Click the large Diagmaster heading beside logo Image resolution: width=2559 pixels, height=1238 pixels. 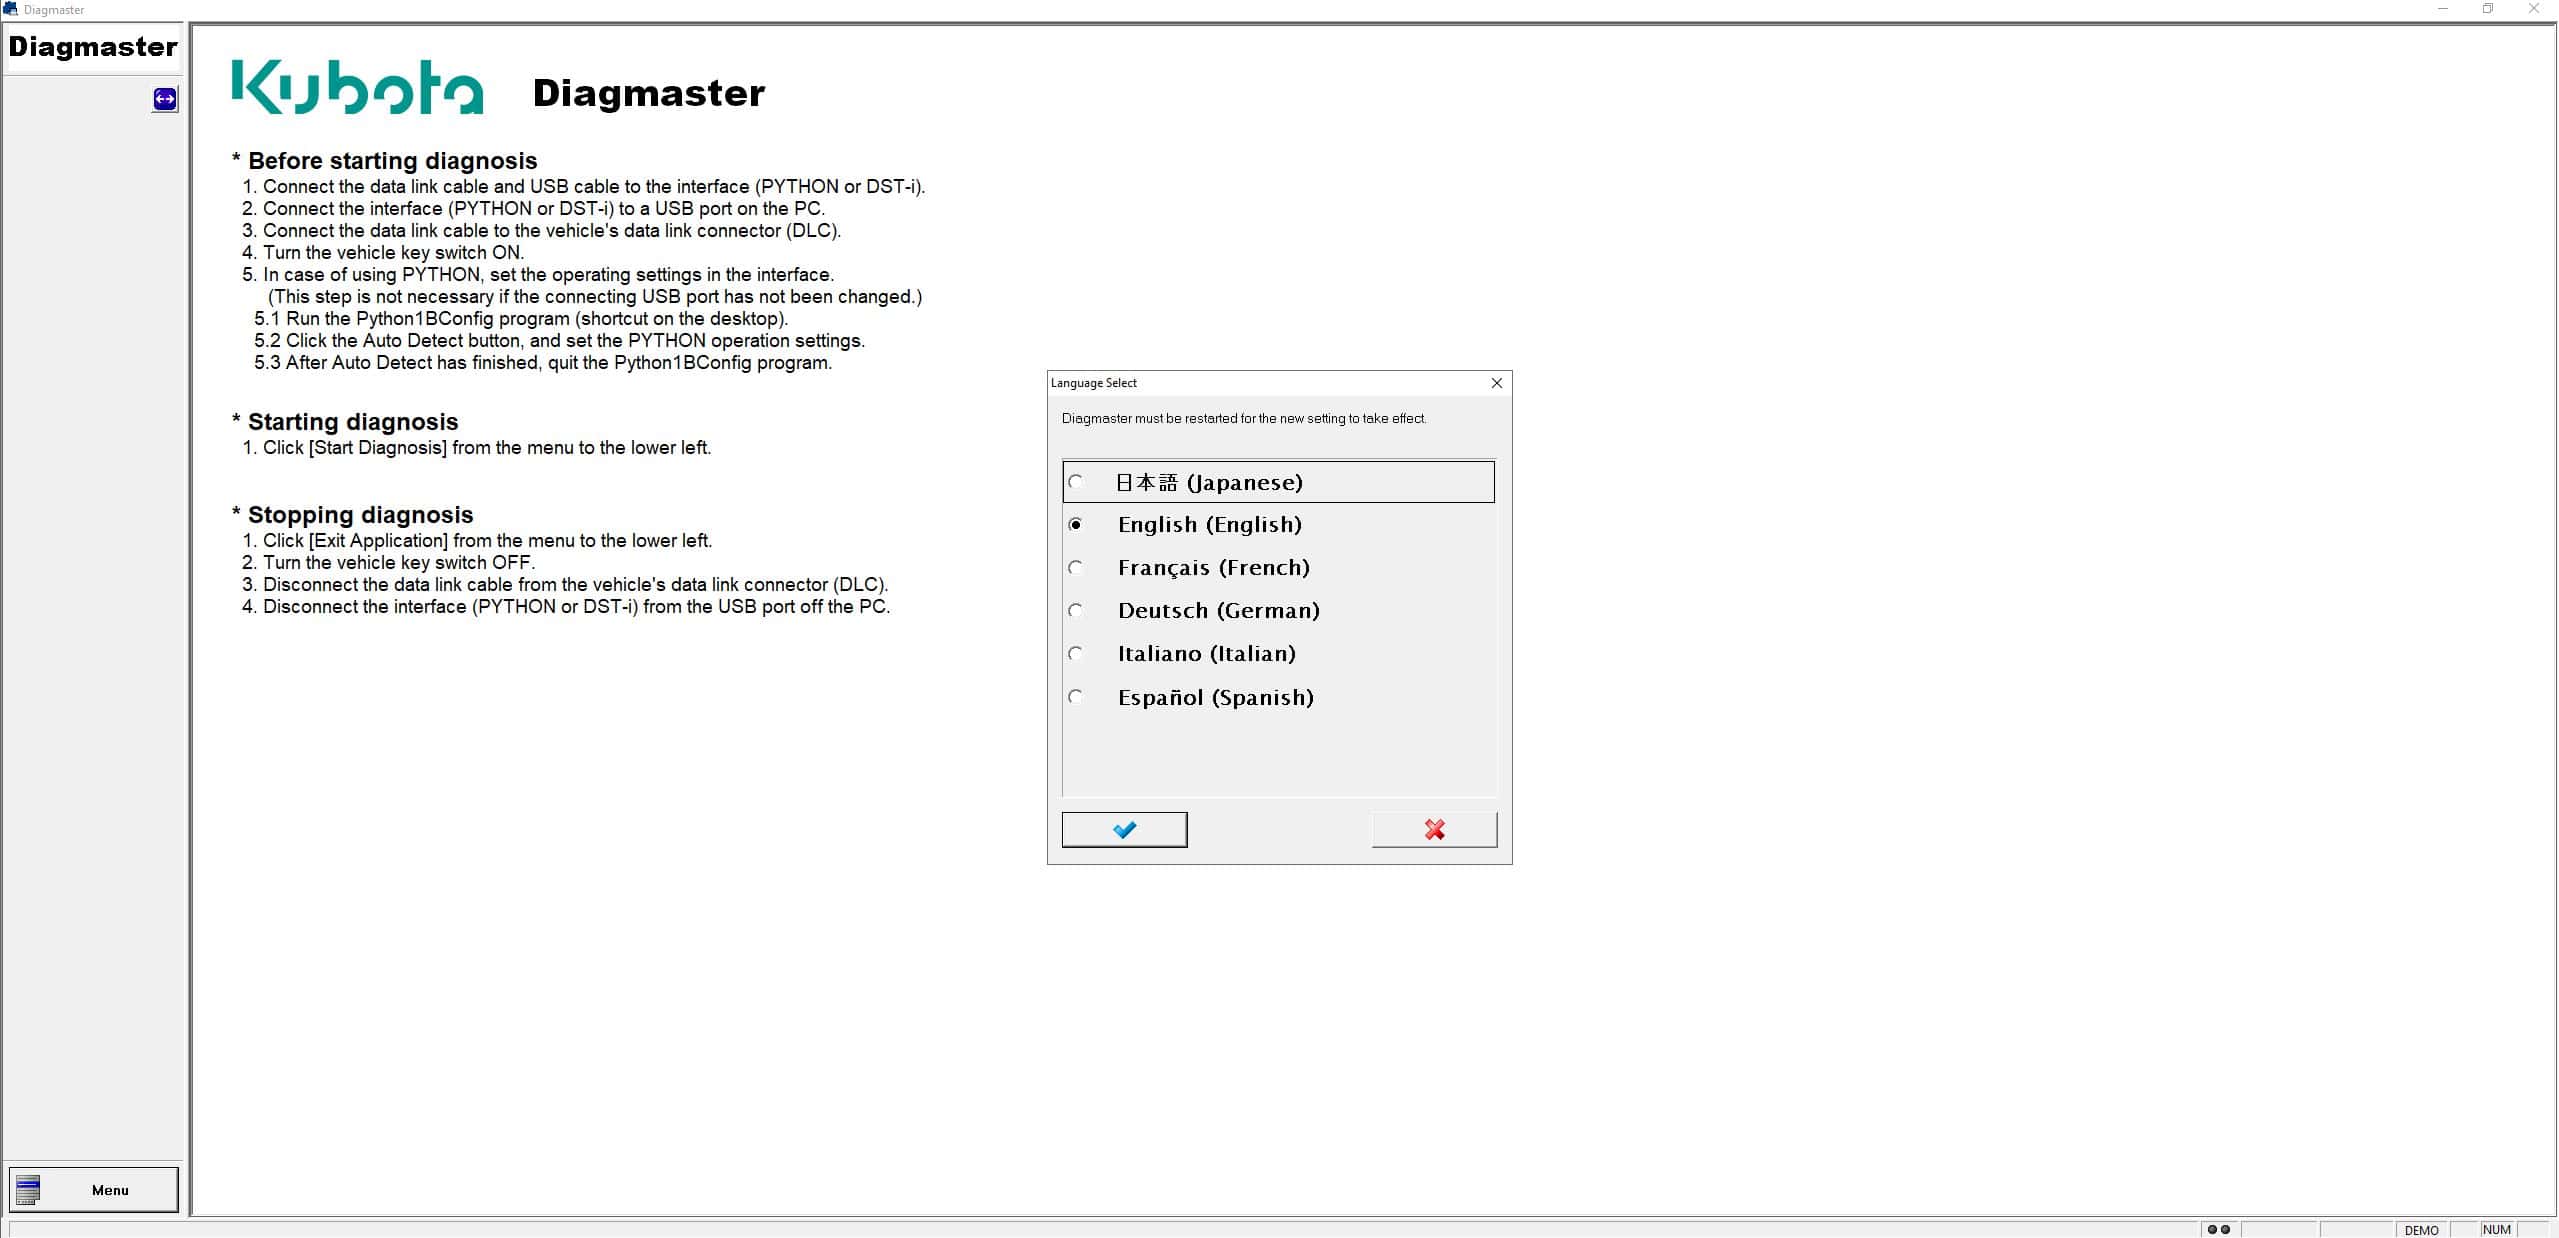pyautogui.click(x=649, y=93)
